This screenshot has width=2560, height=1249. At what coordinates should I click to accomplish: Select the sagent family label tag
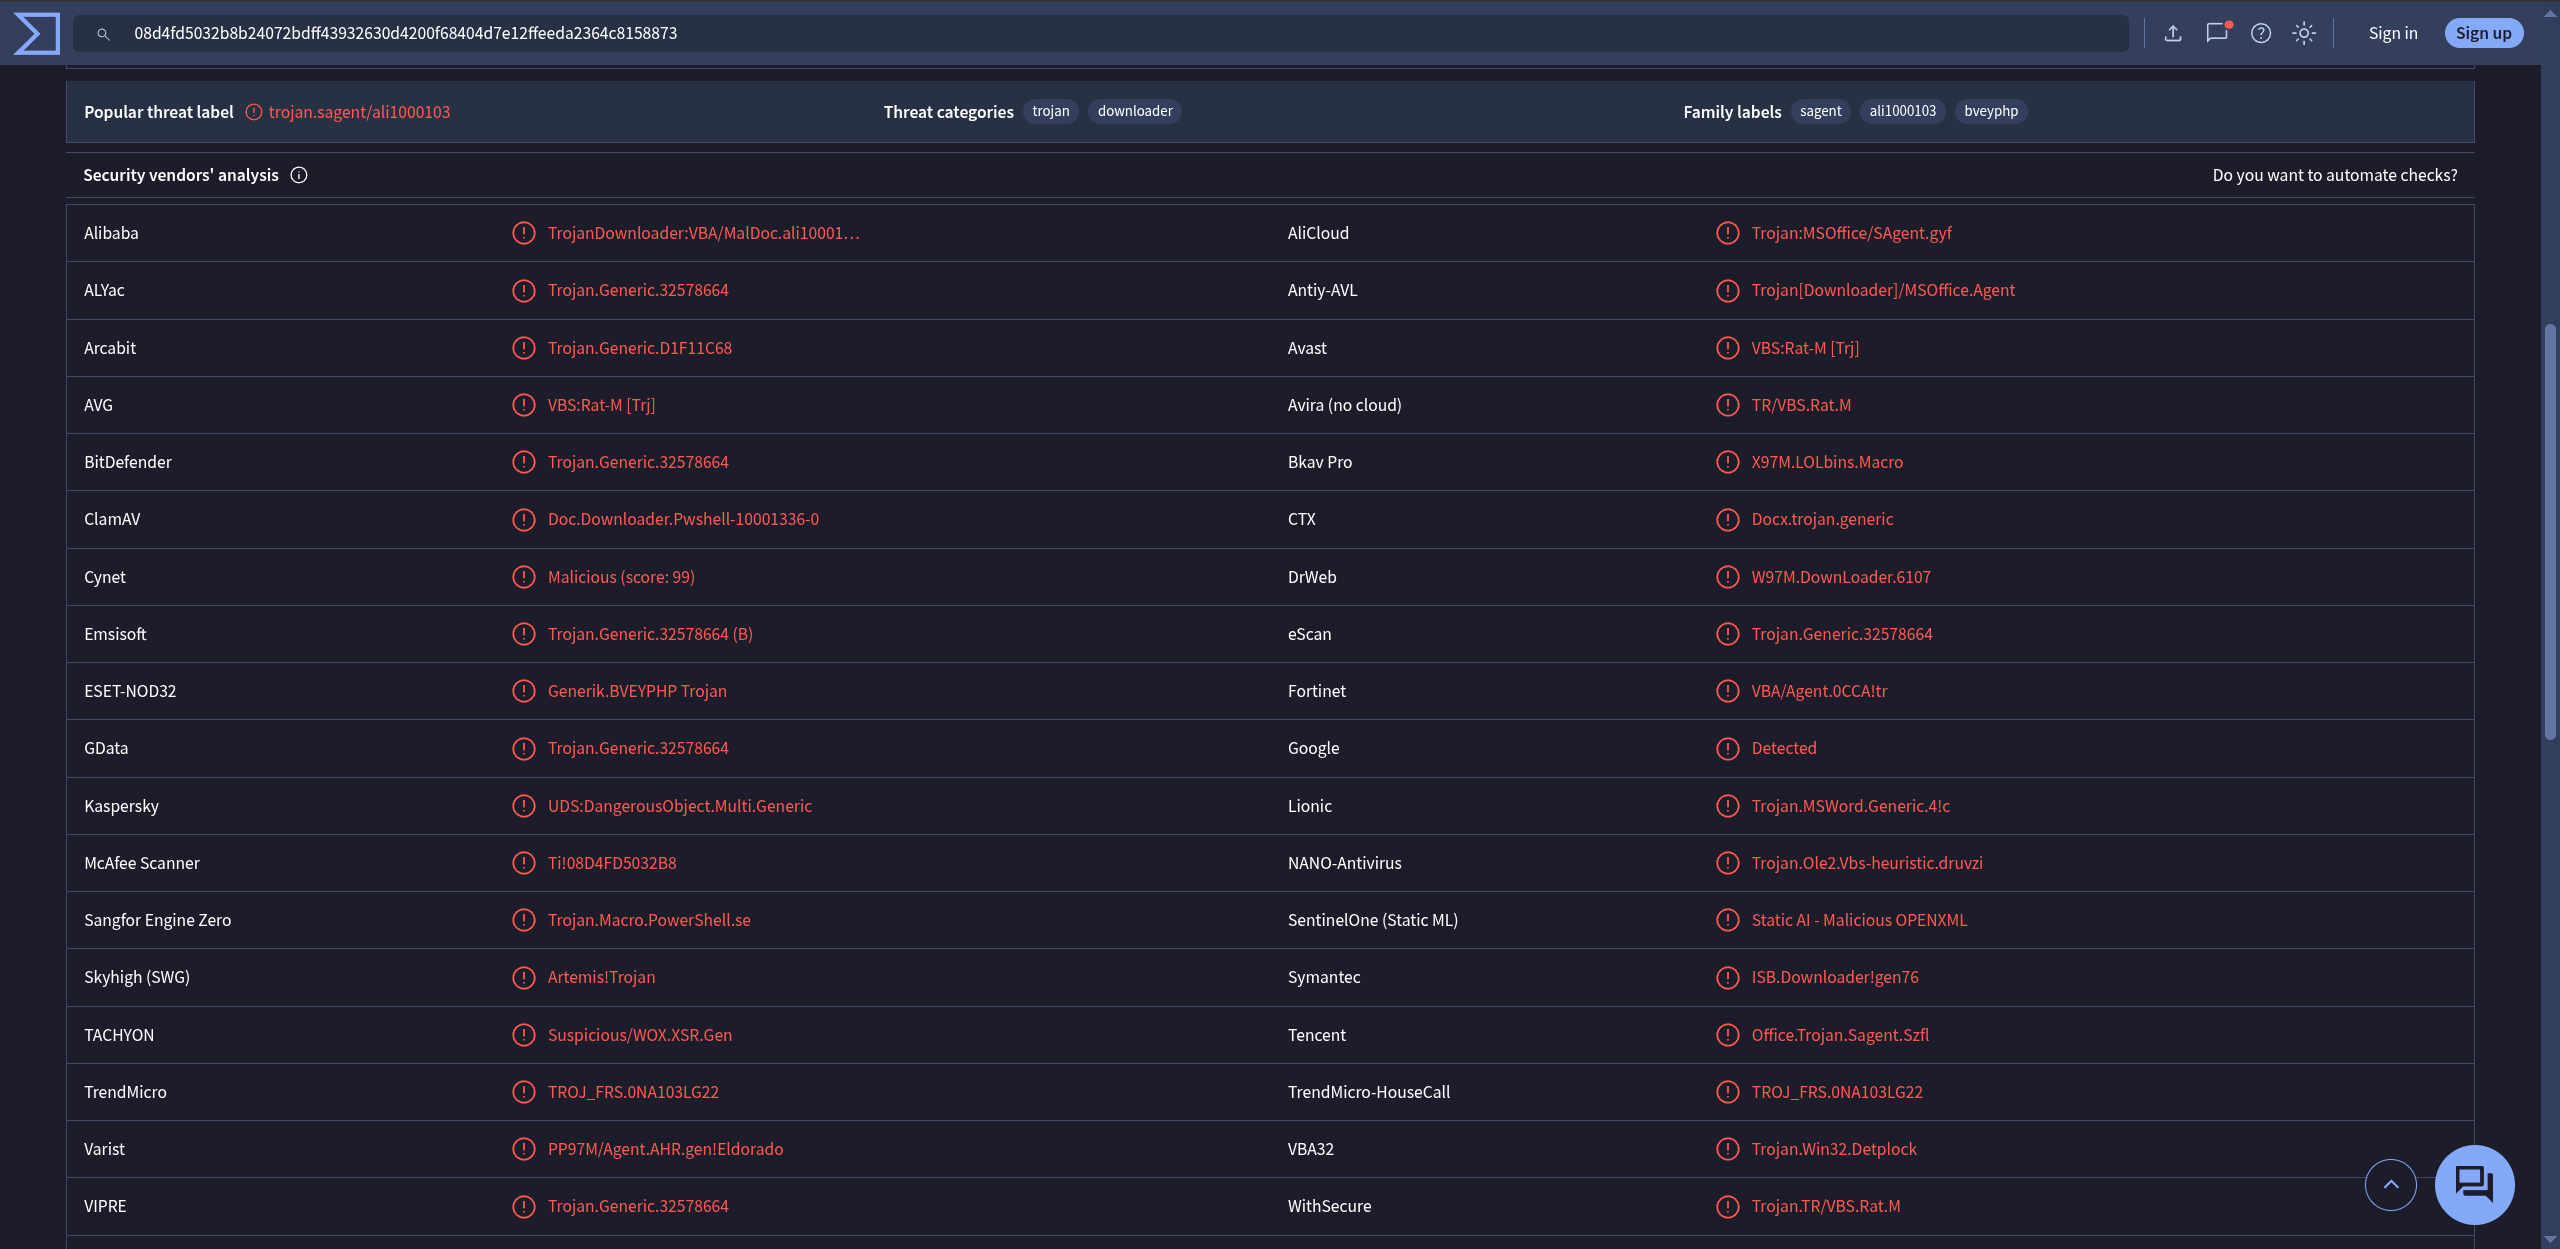(1820, 111)
